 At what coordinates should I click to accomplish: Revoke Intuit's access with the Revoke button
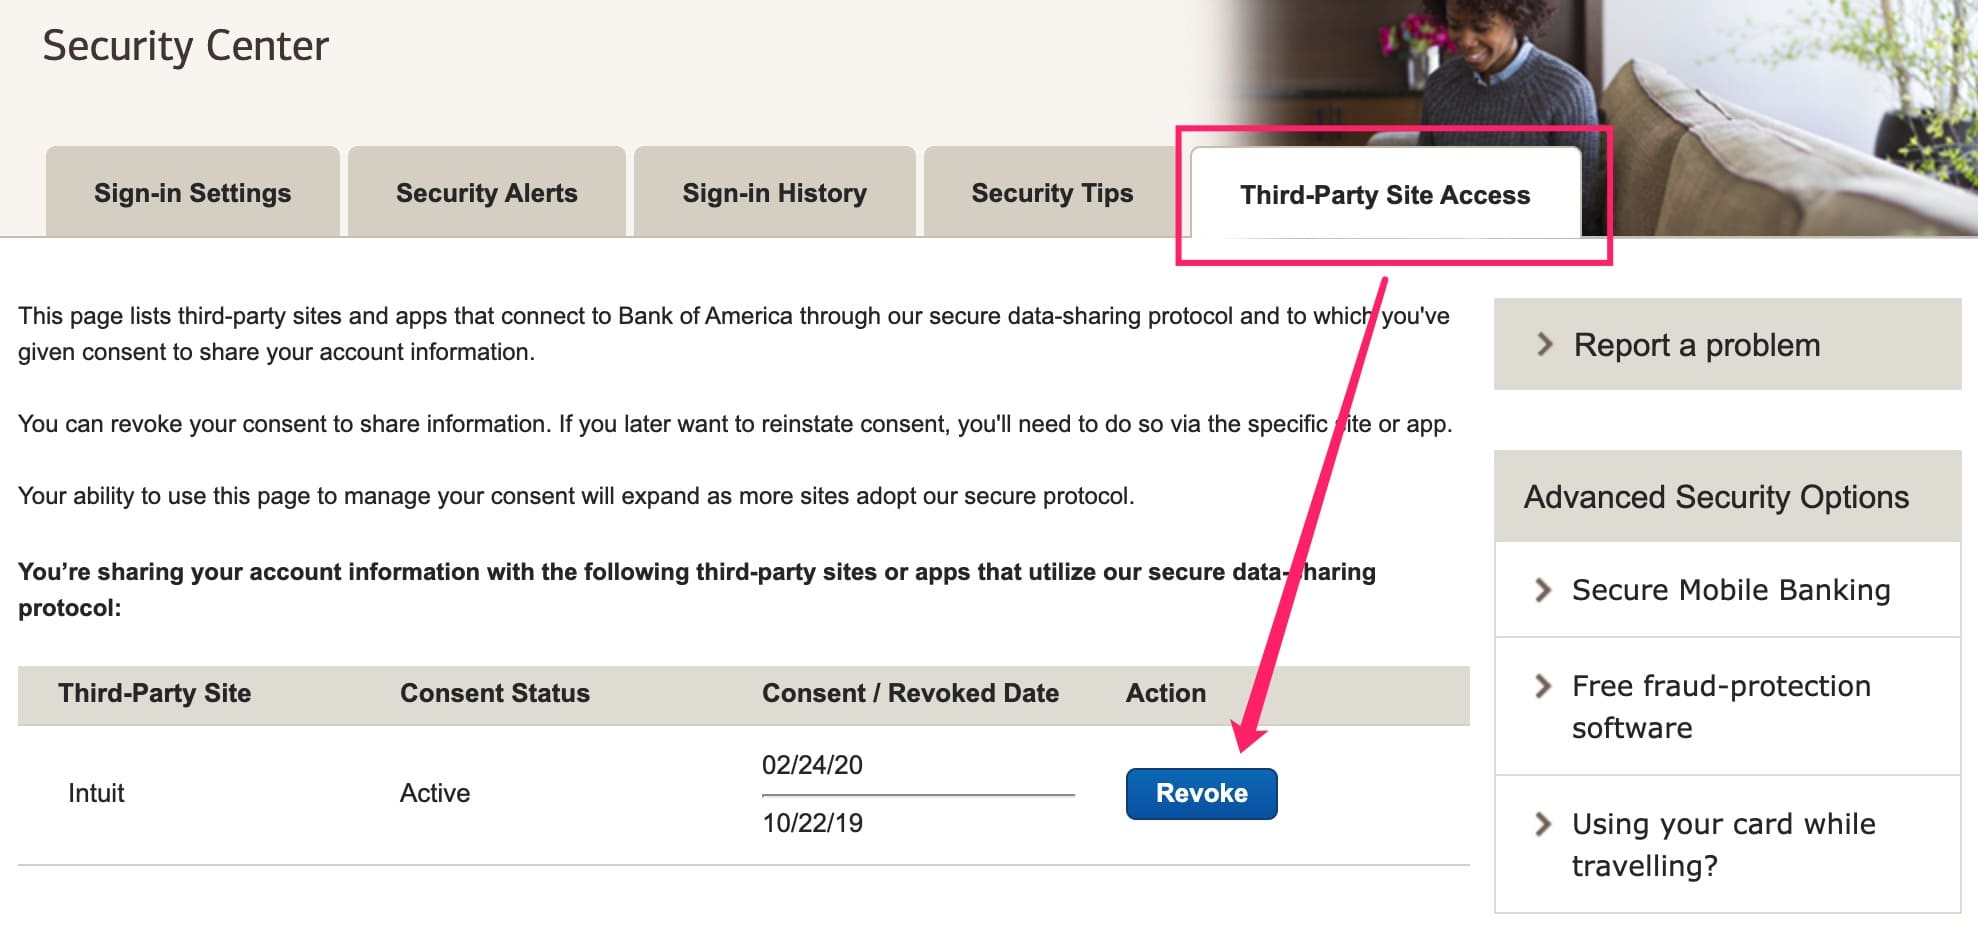1201,794
